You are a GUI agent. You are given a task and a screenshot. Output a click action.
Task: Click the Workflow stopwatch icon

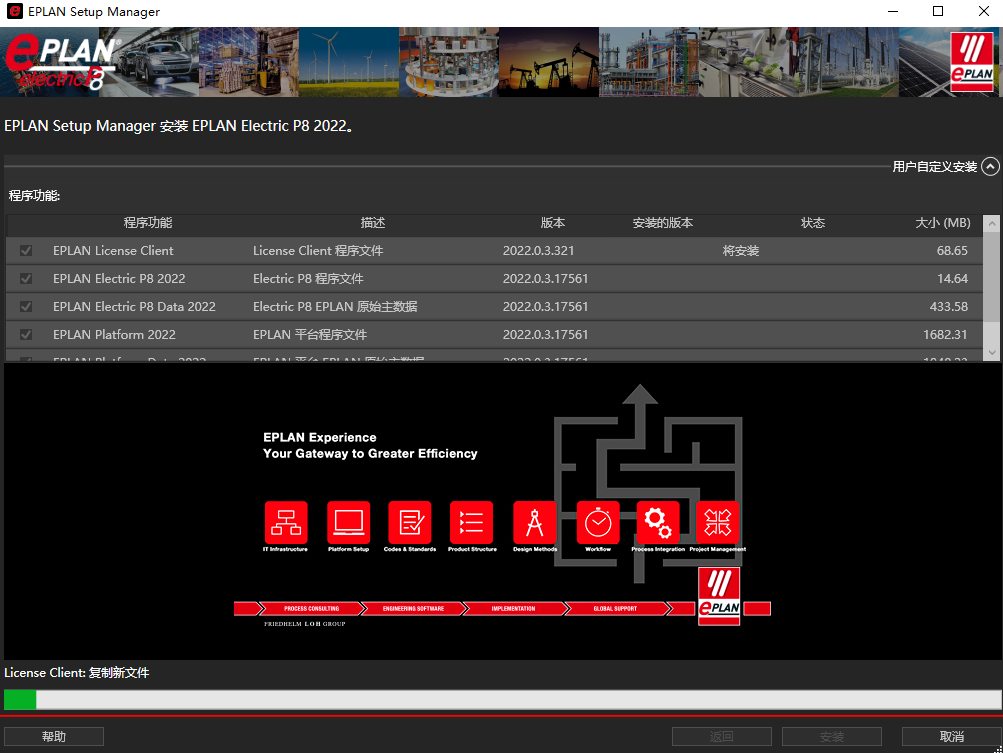point(598,522)
